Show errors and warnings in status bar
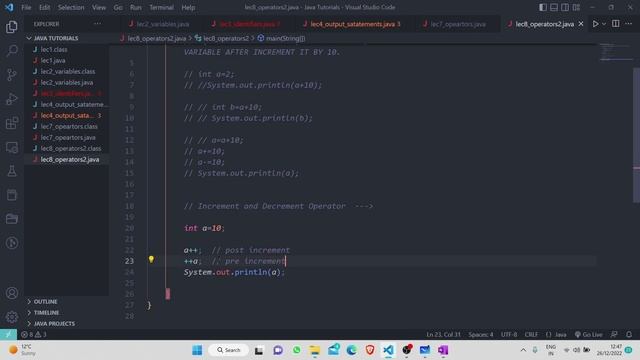The height and width of the screenshot is (360, 640). 34,334
